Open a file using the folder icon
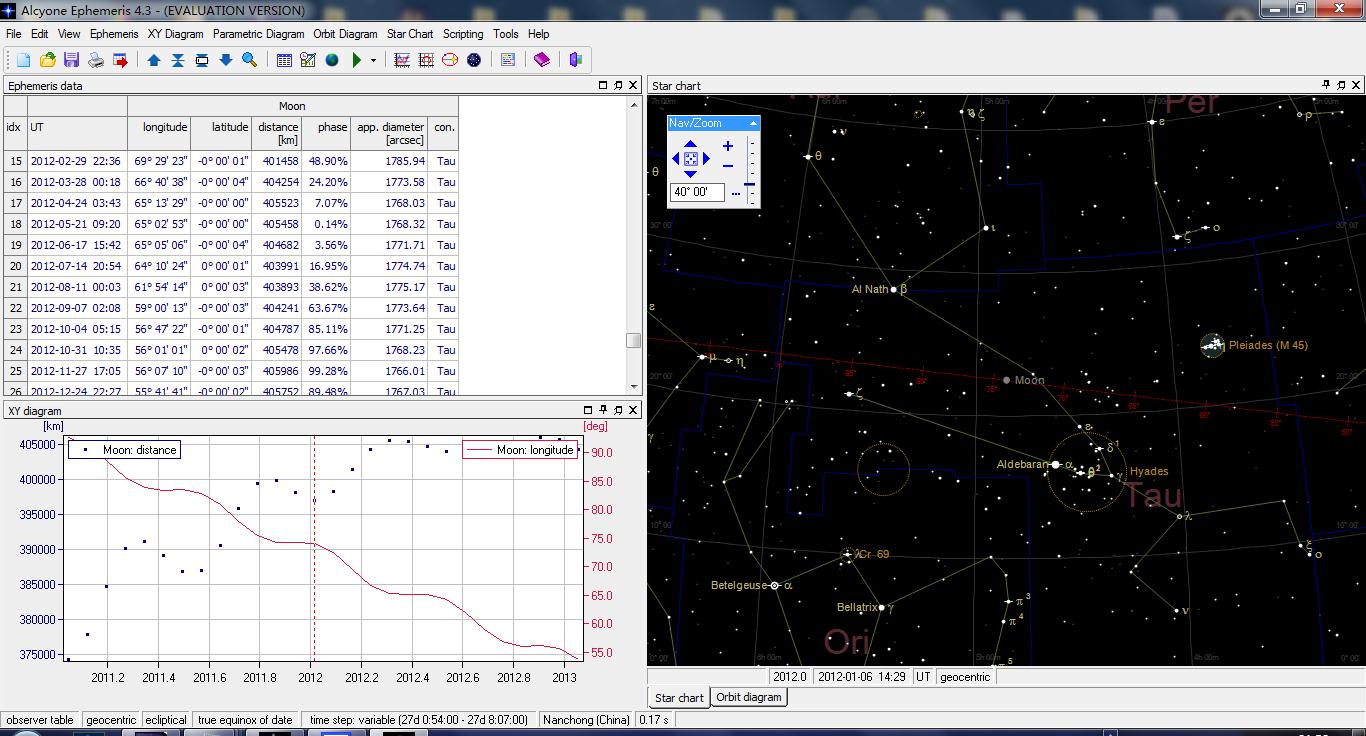This screenshot has height=736, width=1366. [x=47, y=60]
